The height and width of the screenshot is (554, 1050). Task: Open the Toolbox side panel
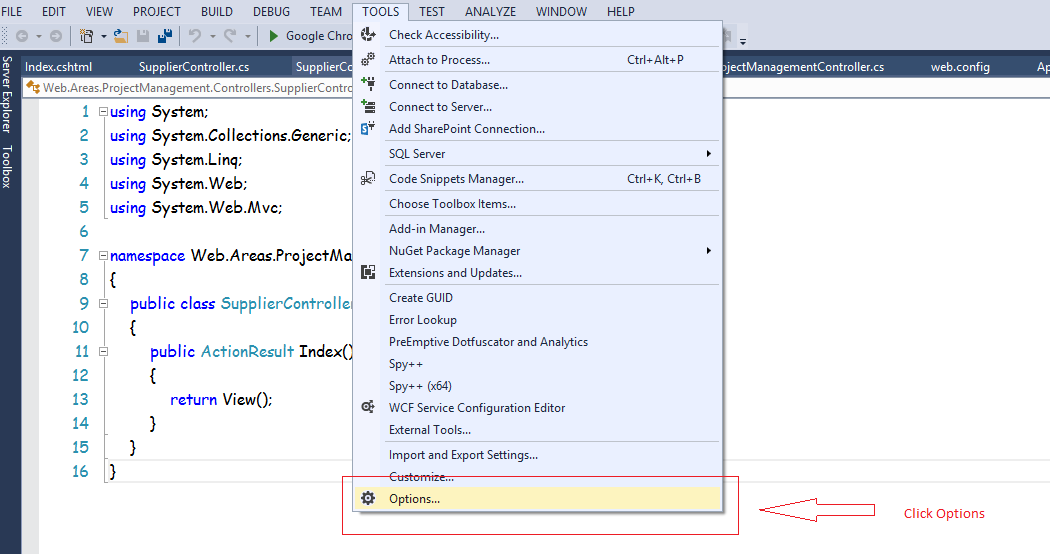point(7,166)
